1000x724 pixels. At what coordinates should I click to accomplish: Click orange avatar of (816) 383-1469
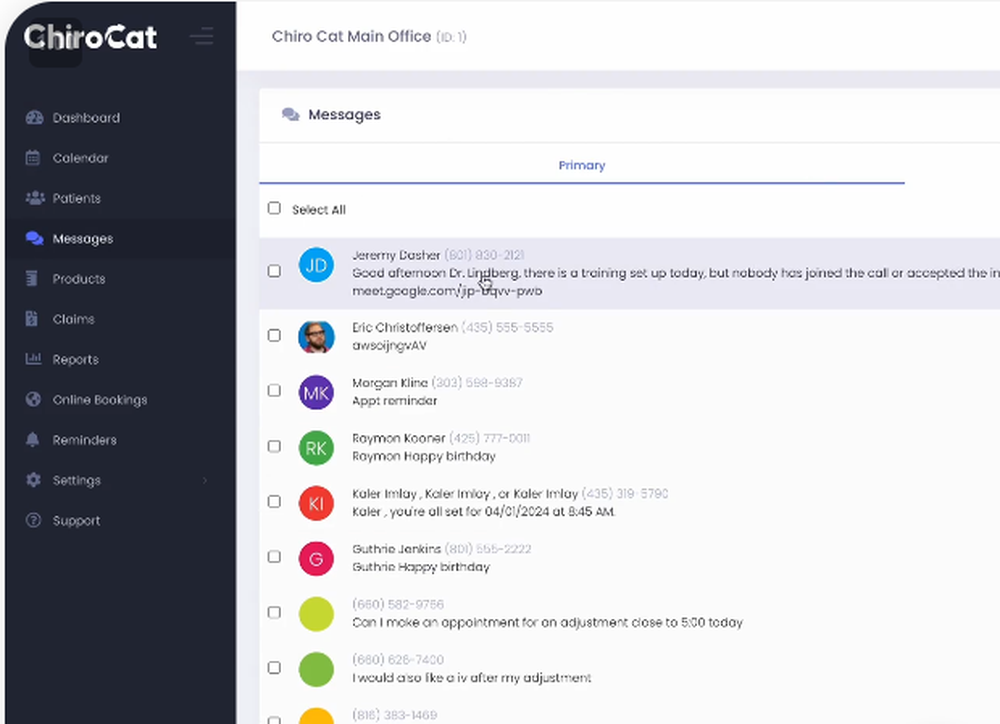click(x=316, y=716)
